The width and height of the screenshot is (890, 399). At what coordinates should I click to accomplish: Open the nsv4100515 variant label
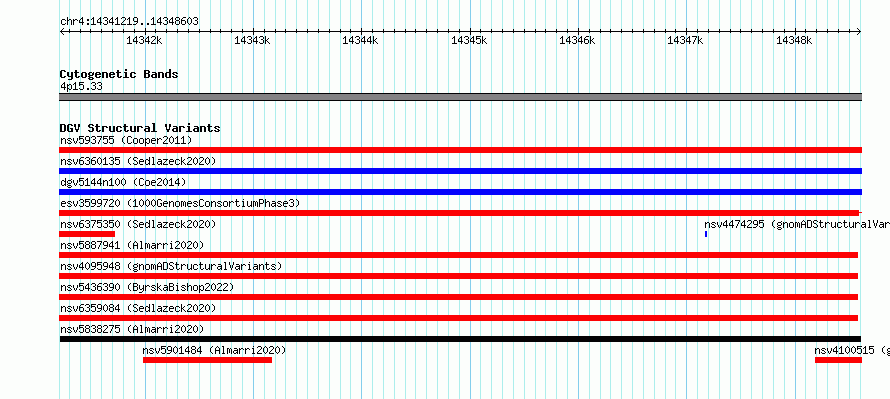coord(852,350)
